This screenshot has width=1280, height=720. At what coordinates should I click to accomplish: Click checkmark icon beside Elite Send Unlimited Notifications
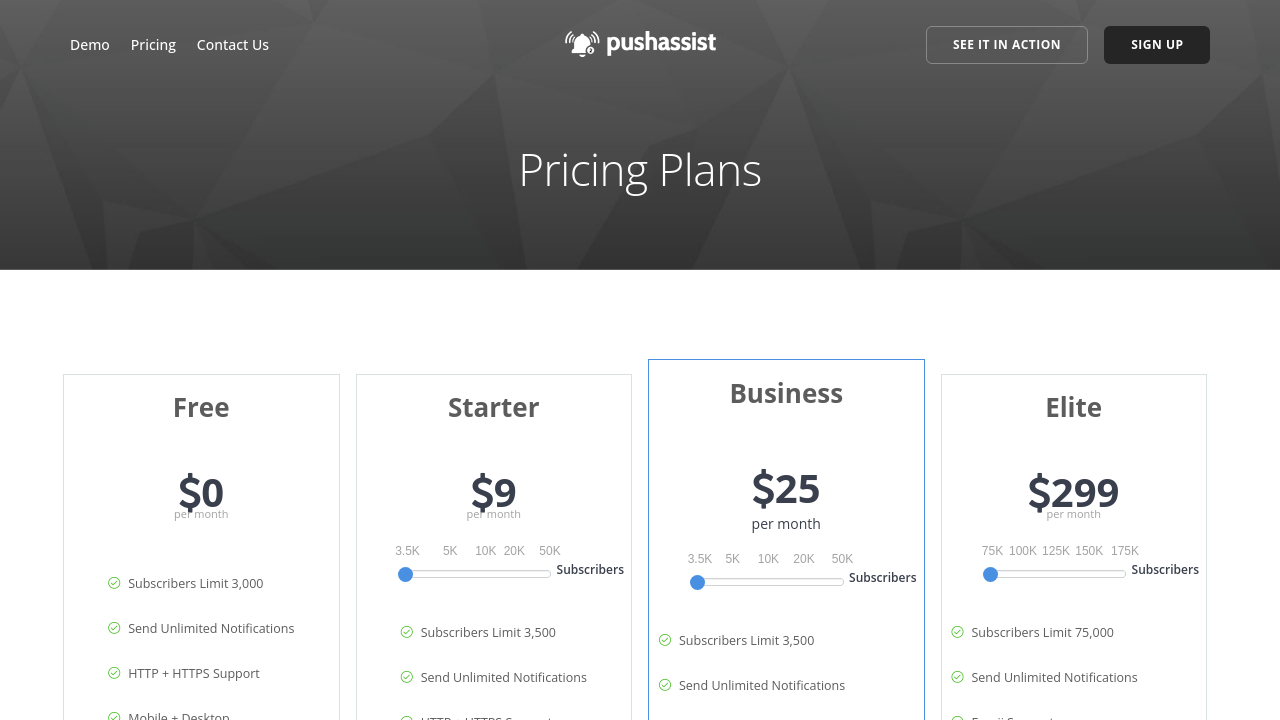(x=957, y=677)
